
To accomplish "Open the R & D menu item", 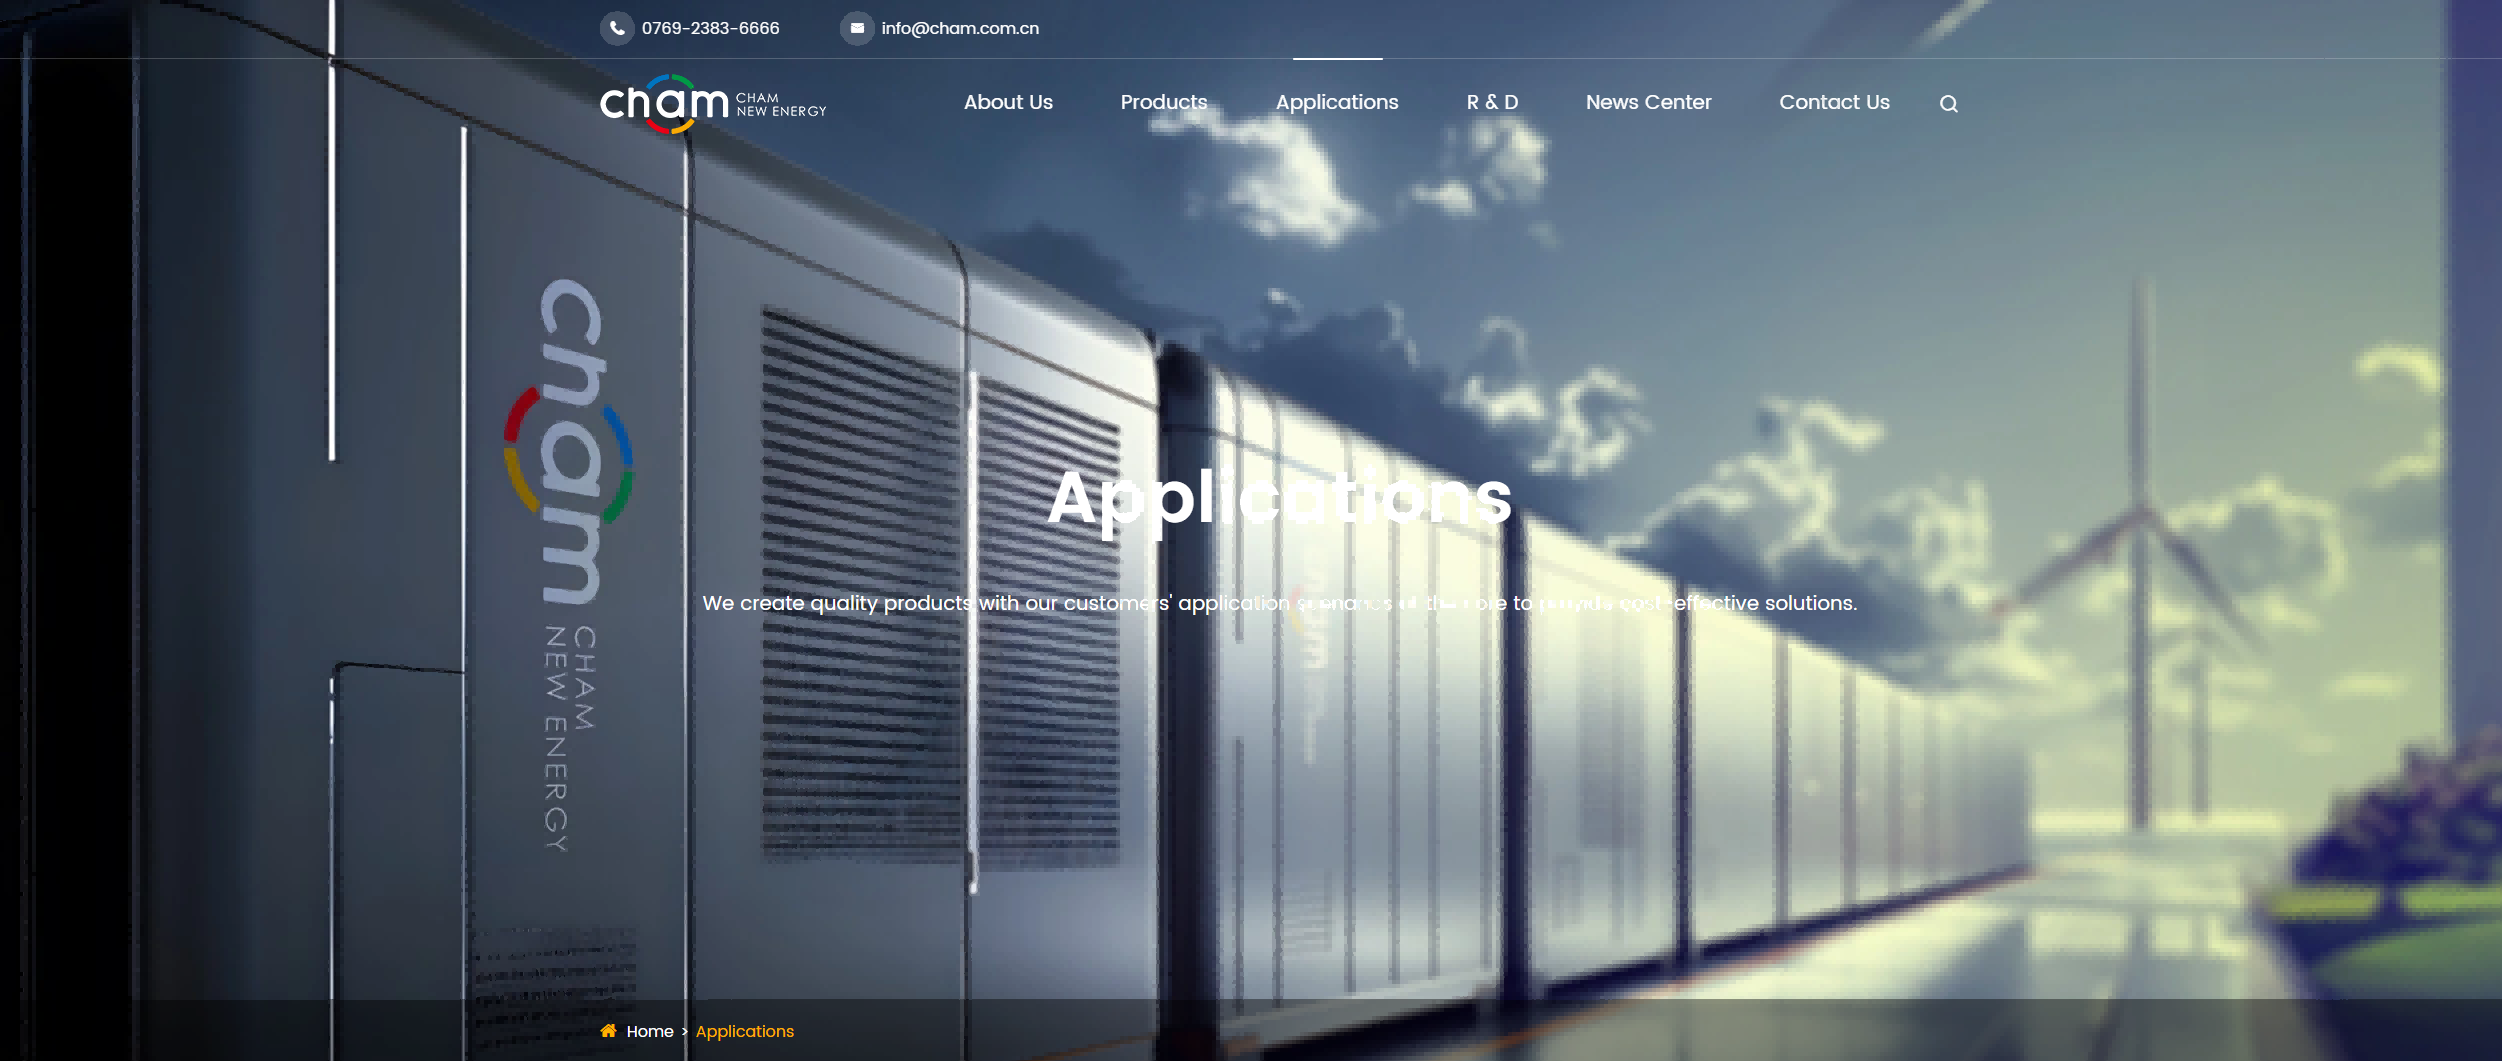I will [x=1491, y=102].
